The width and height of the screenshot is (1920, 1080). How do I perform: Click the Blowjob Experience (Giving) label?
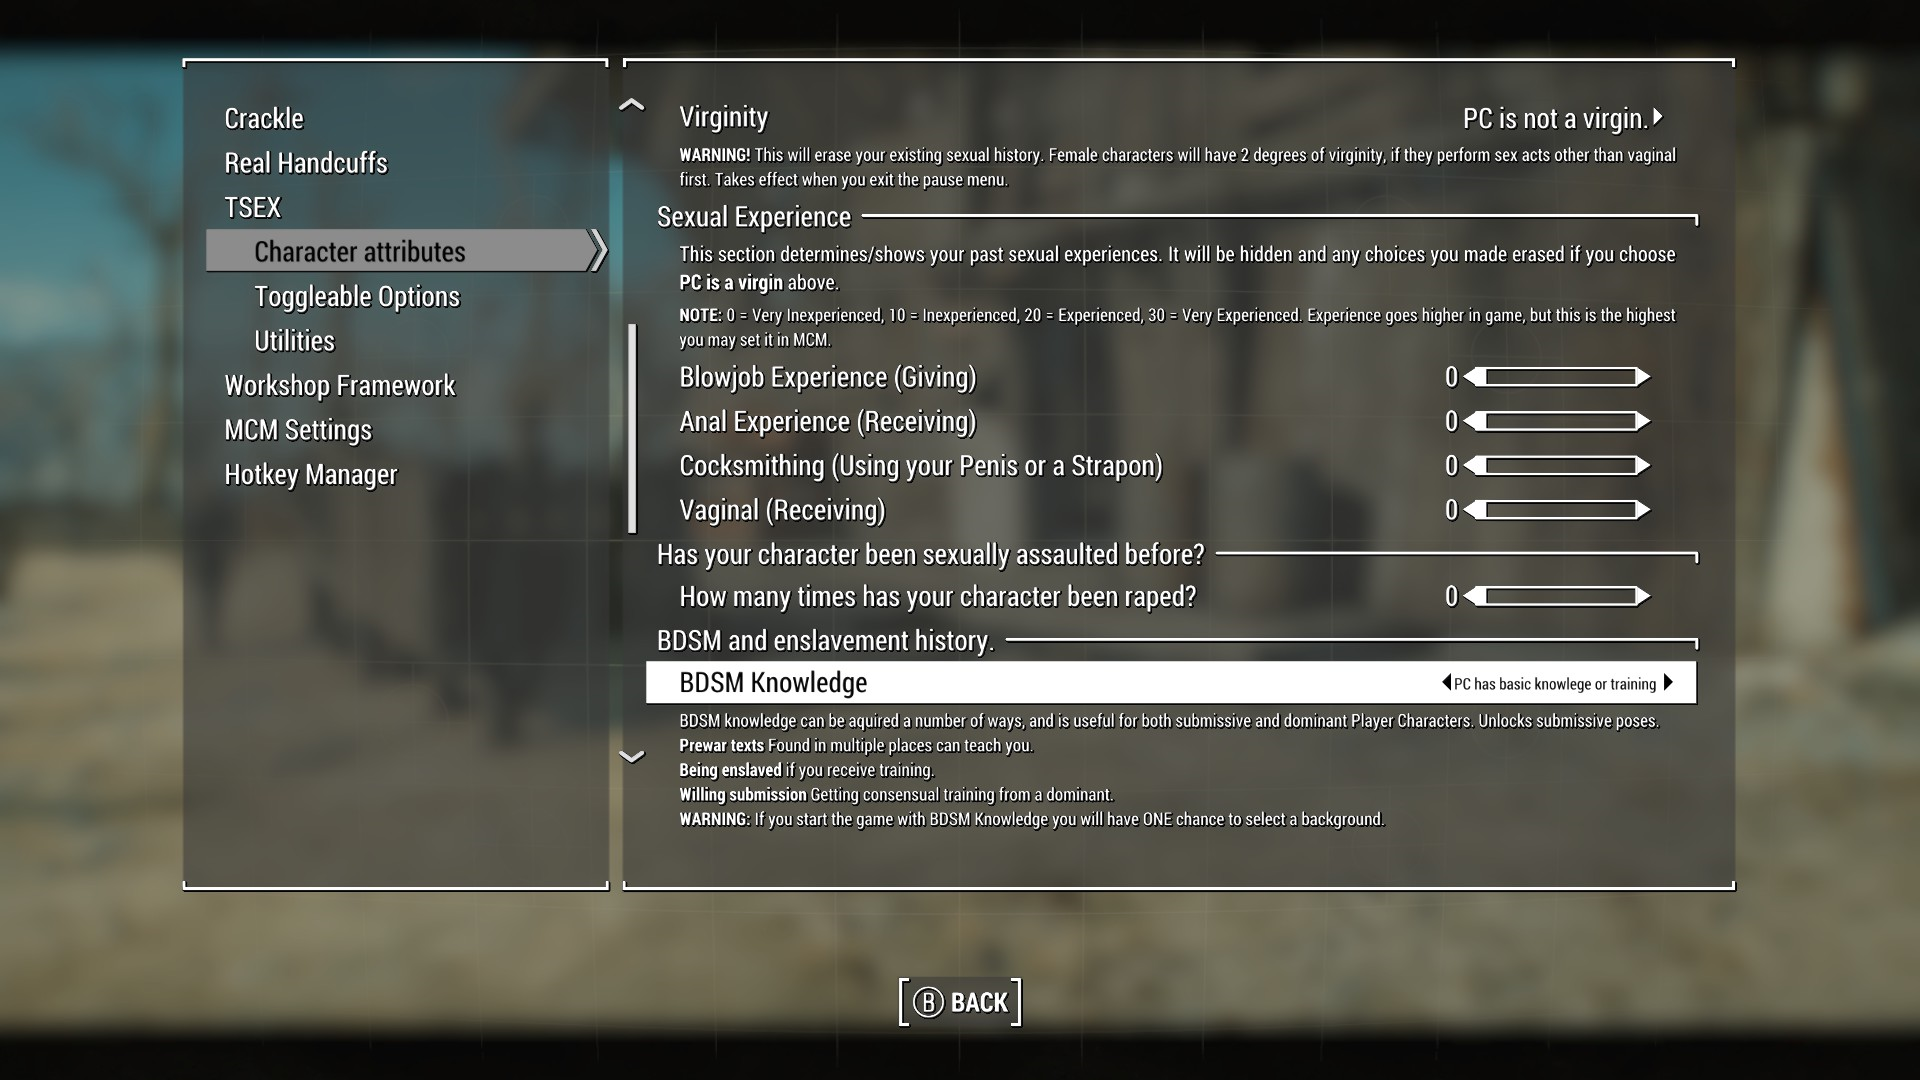[827, 377]
